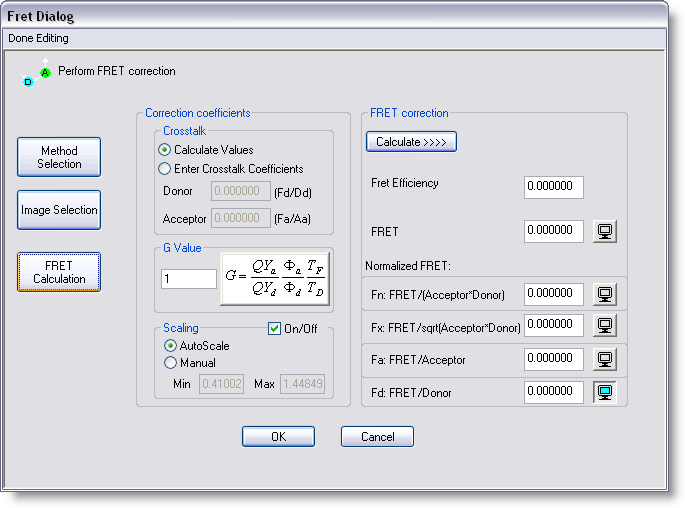Select AutoScale scaling option
This screenshot has width=685, height=508.
point(169,346)
